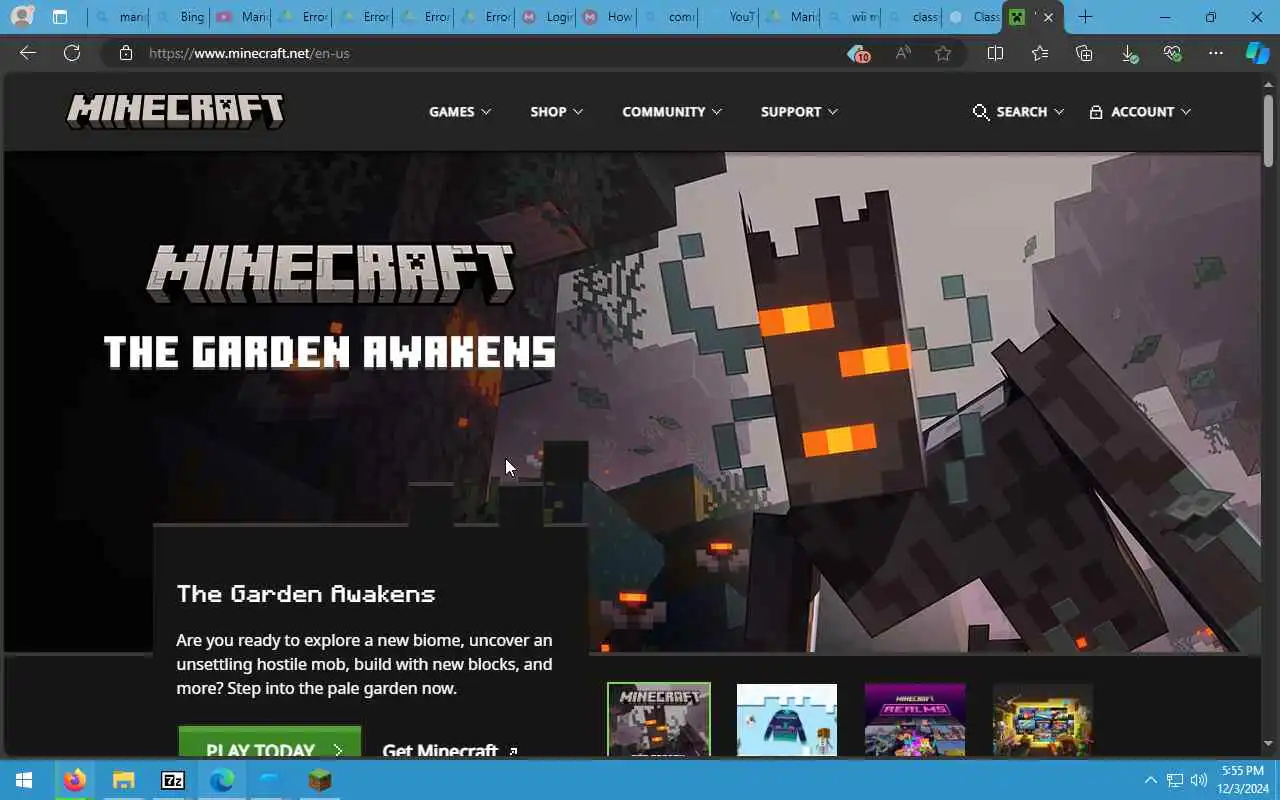Open the ACCOUNT dropdown

[x=1140, y=112]
